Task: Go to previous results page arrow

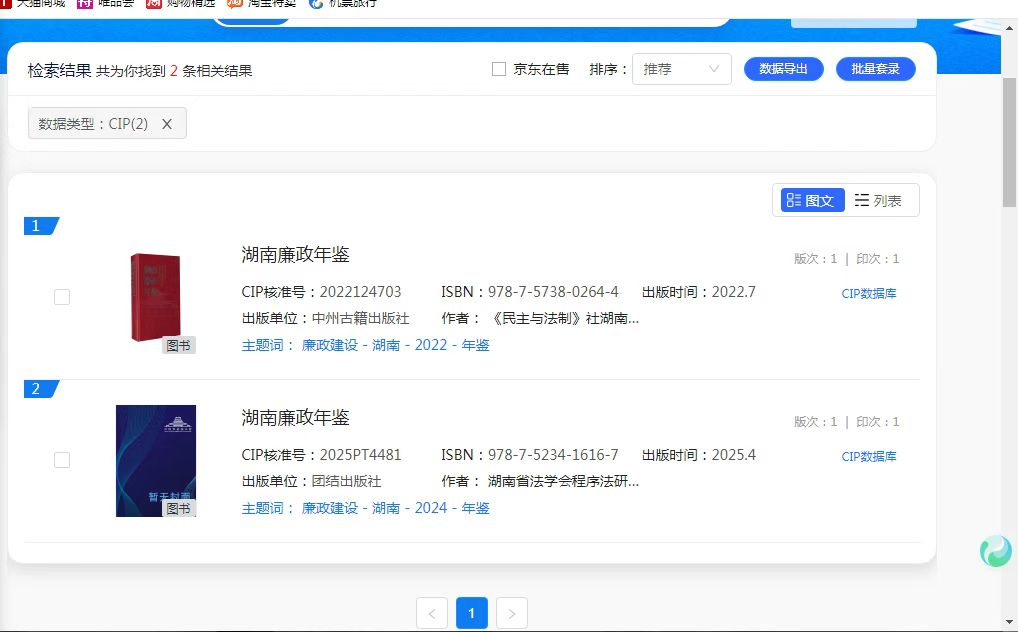Action: 432,613
